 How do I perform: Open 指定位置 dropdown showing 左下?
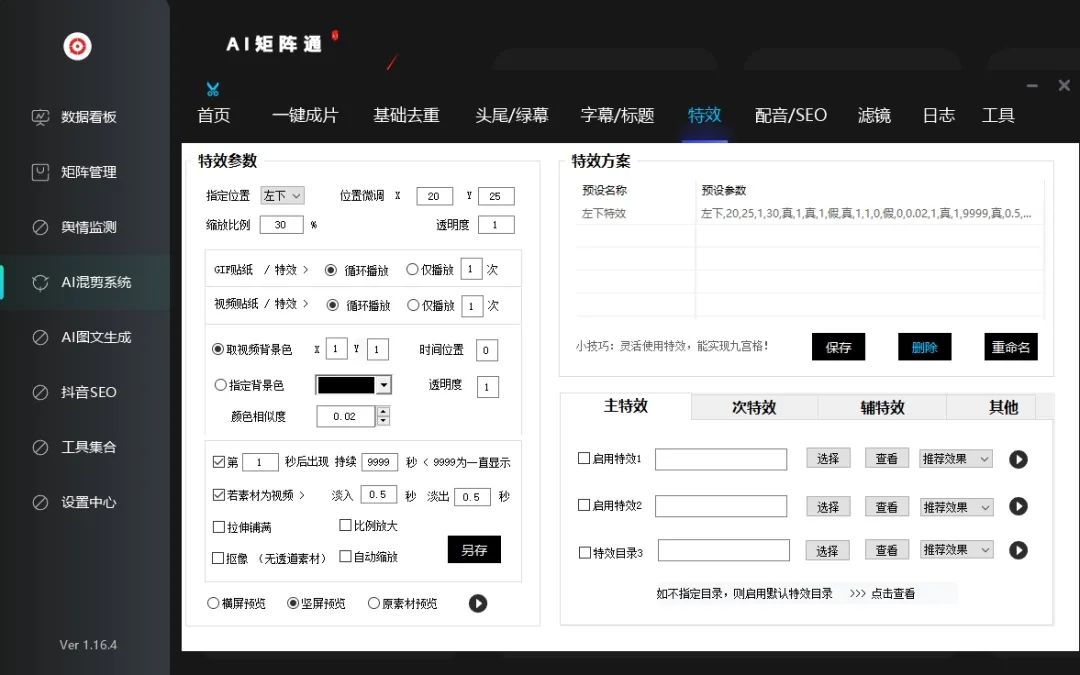click(x=282, y=196)
